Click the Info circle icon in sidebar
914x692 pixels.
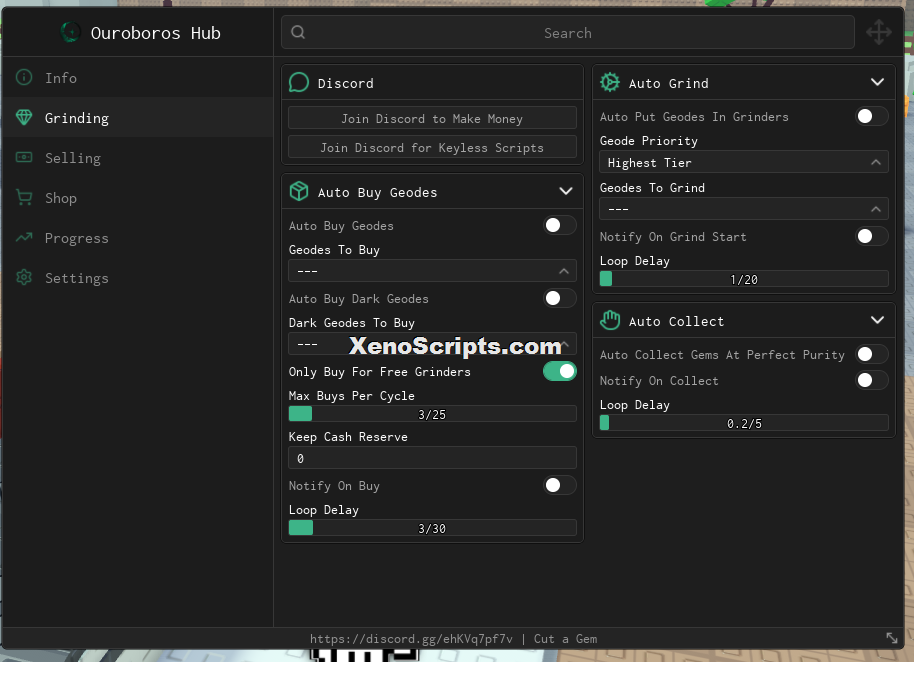tap(24, 77)
